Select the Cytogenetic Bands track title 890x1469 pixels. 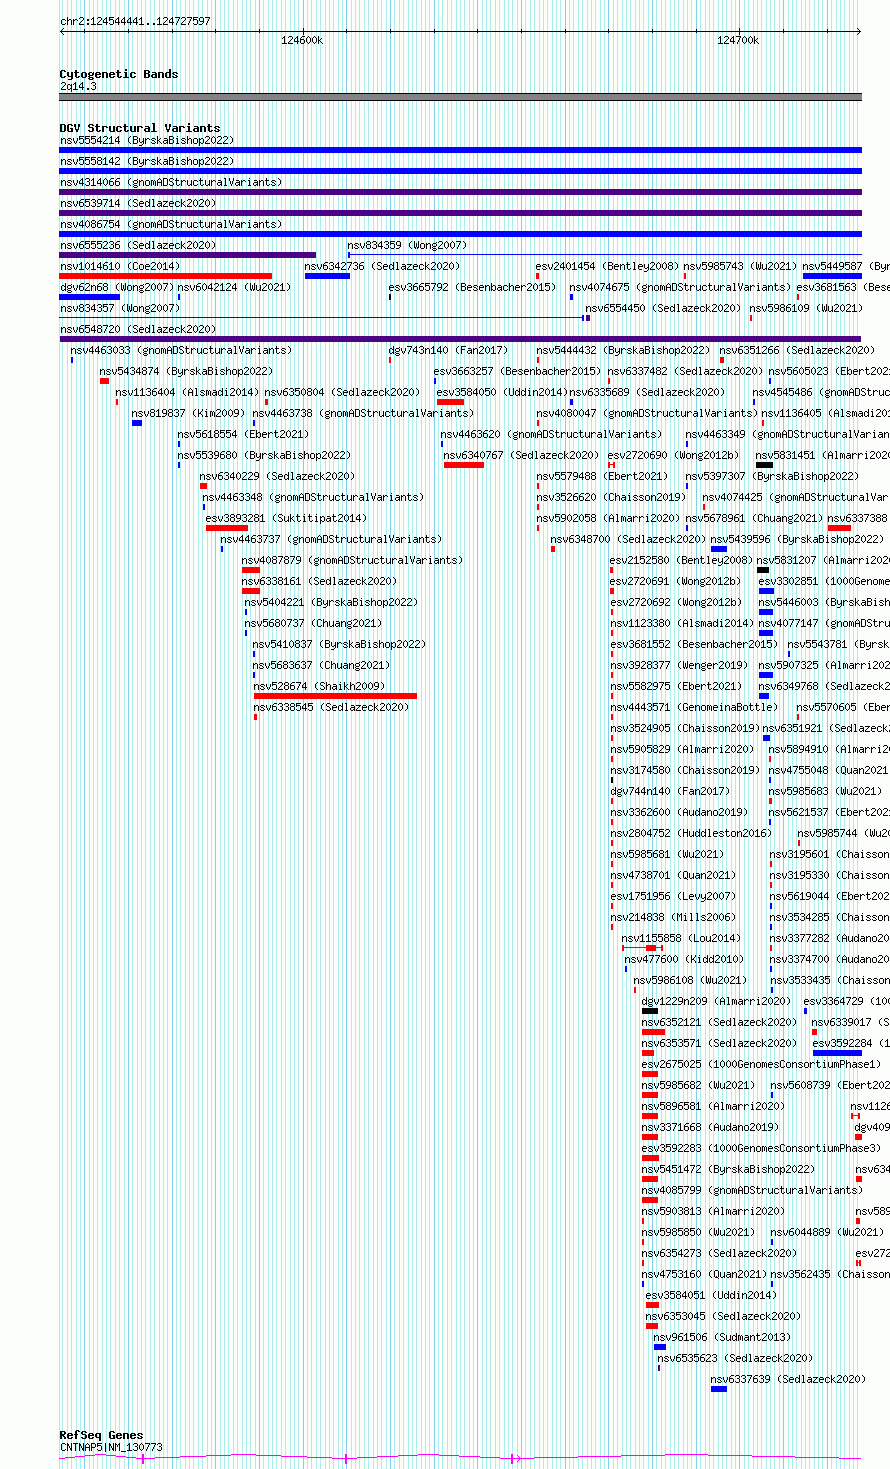[x=119, y=74]
